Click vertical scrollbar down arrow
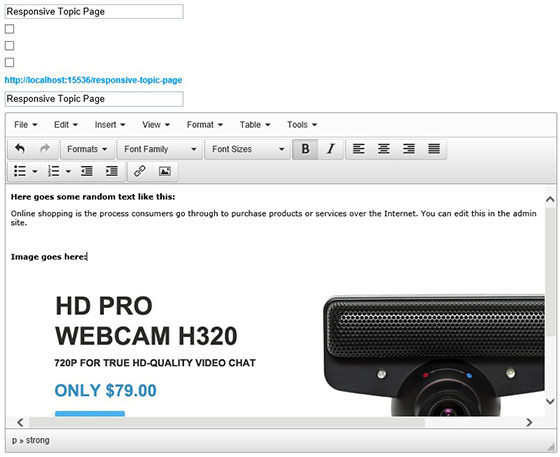The width and height of the screenshot is (560, 457). (550, 401)
